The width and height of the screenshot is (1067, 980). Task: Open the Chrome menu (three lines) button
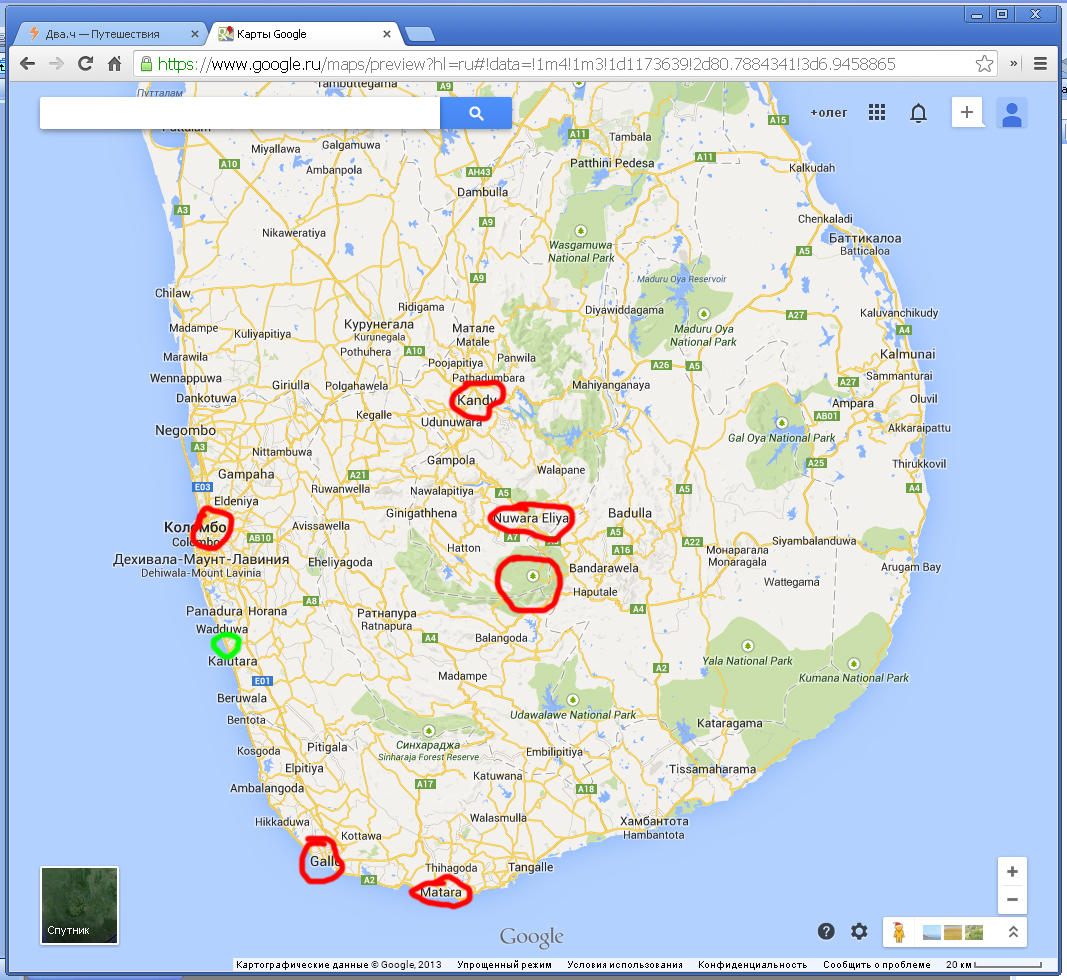[1040, 64]
